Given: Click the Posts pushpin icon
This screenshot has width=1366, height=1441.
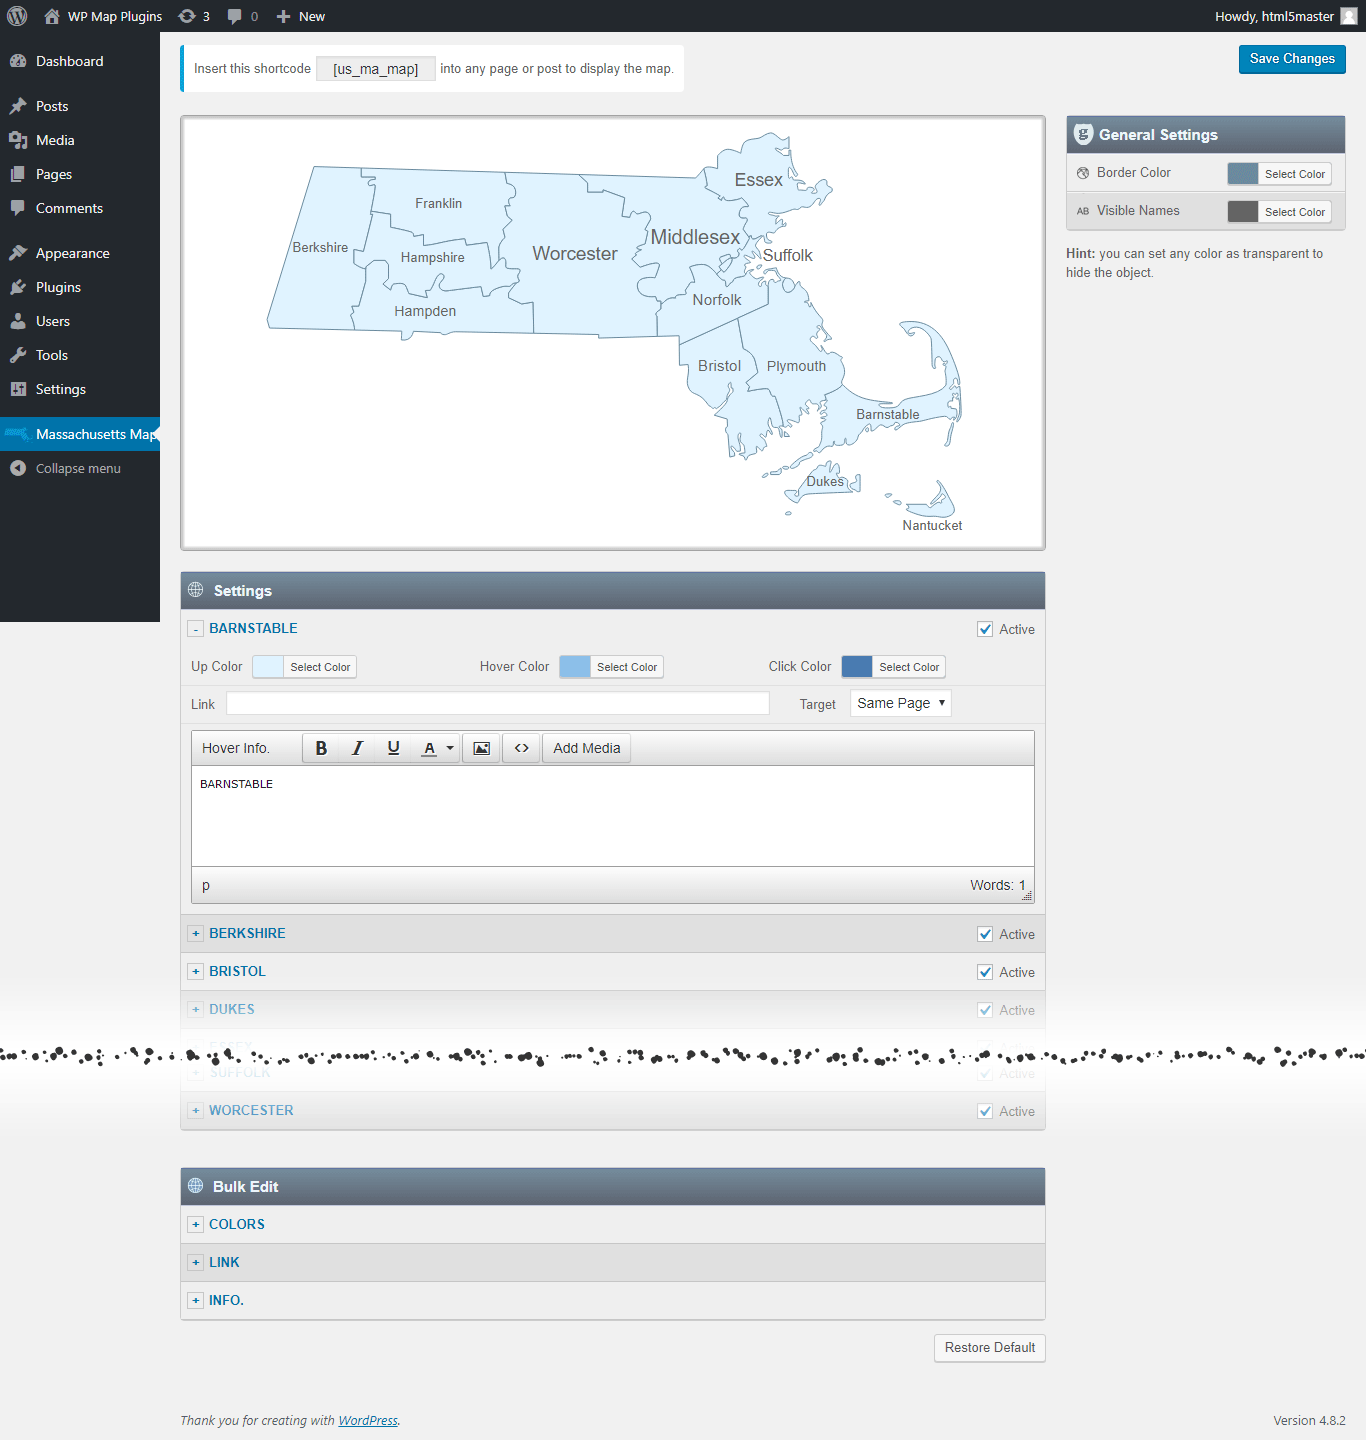Looking at the screenshot, I should (x=18, y=106).
